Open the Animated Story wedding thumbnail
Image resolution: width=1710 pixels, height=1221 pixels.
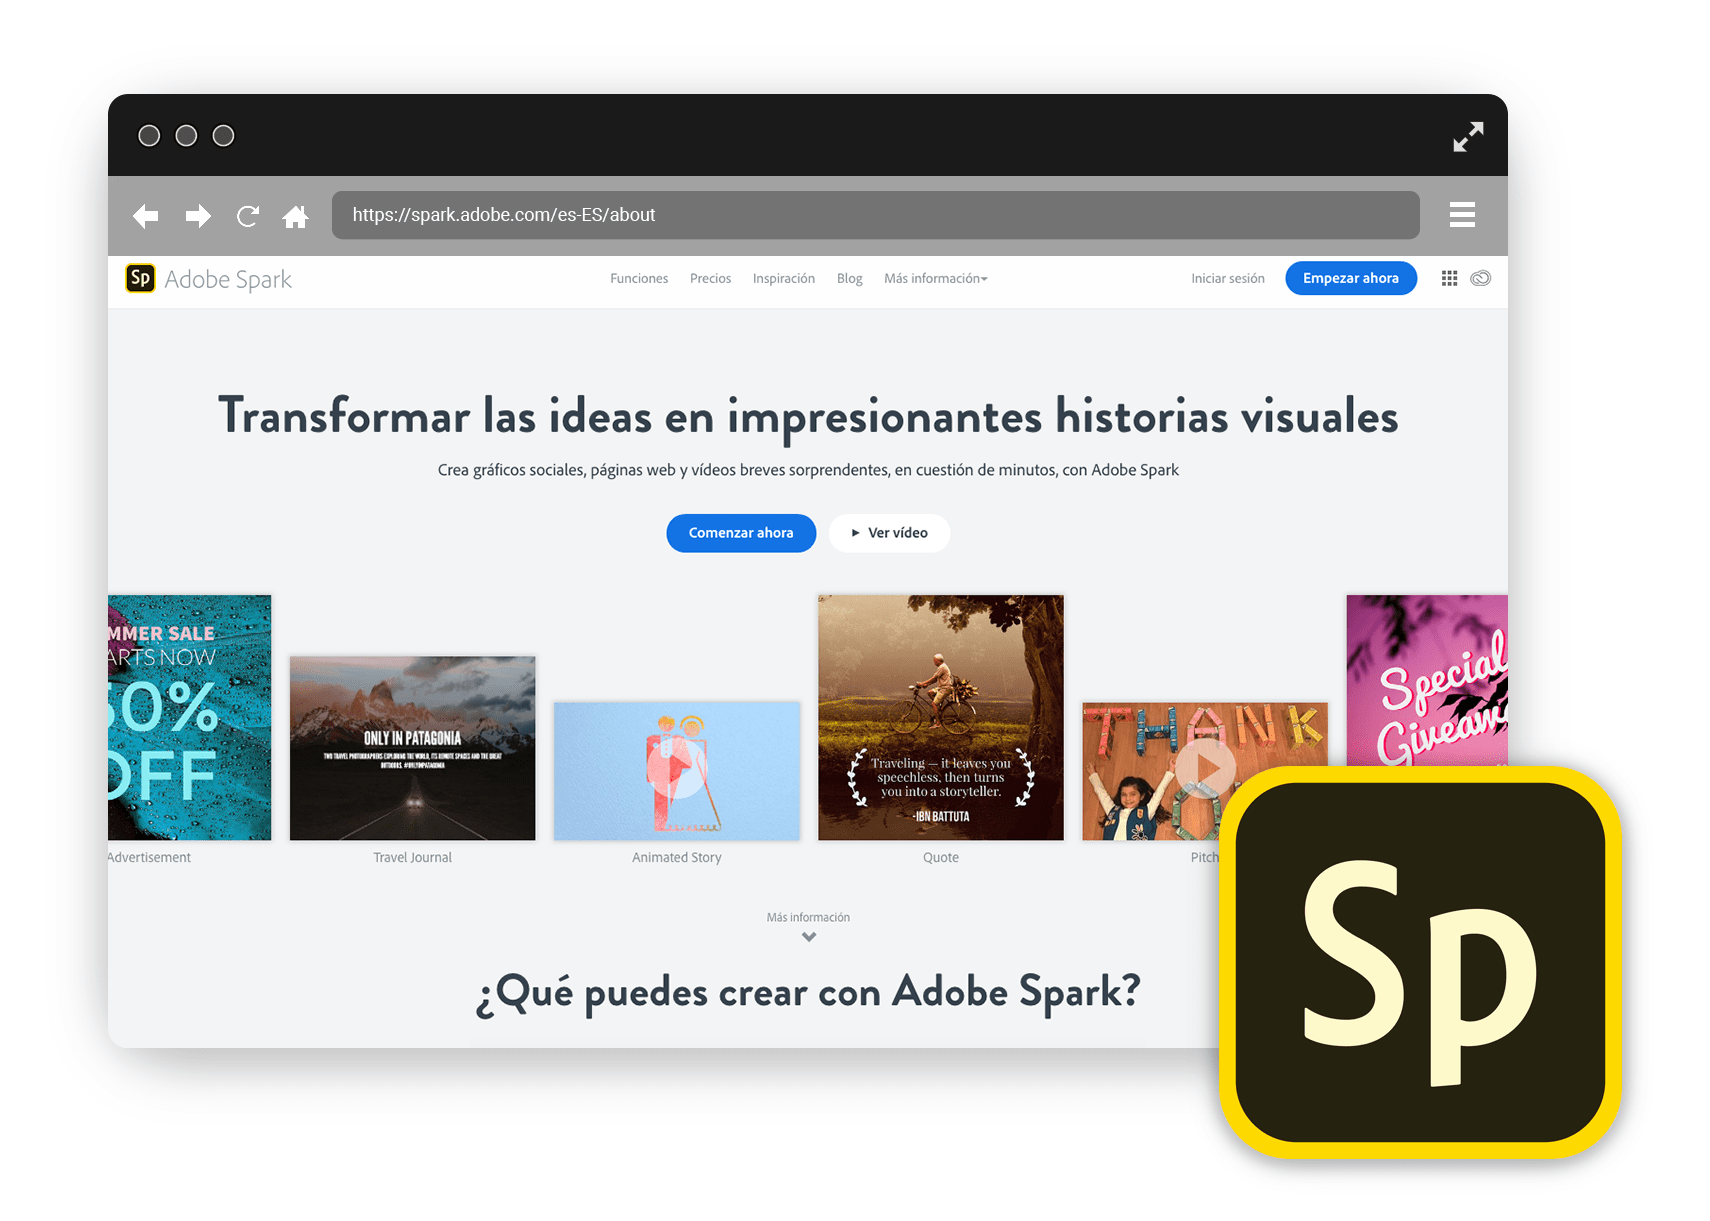coord(677,771)
